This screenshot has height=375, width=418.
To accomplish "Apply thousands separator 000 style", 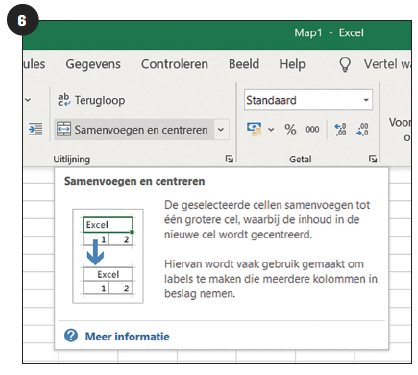I will click(312, 130).
